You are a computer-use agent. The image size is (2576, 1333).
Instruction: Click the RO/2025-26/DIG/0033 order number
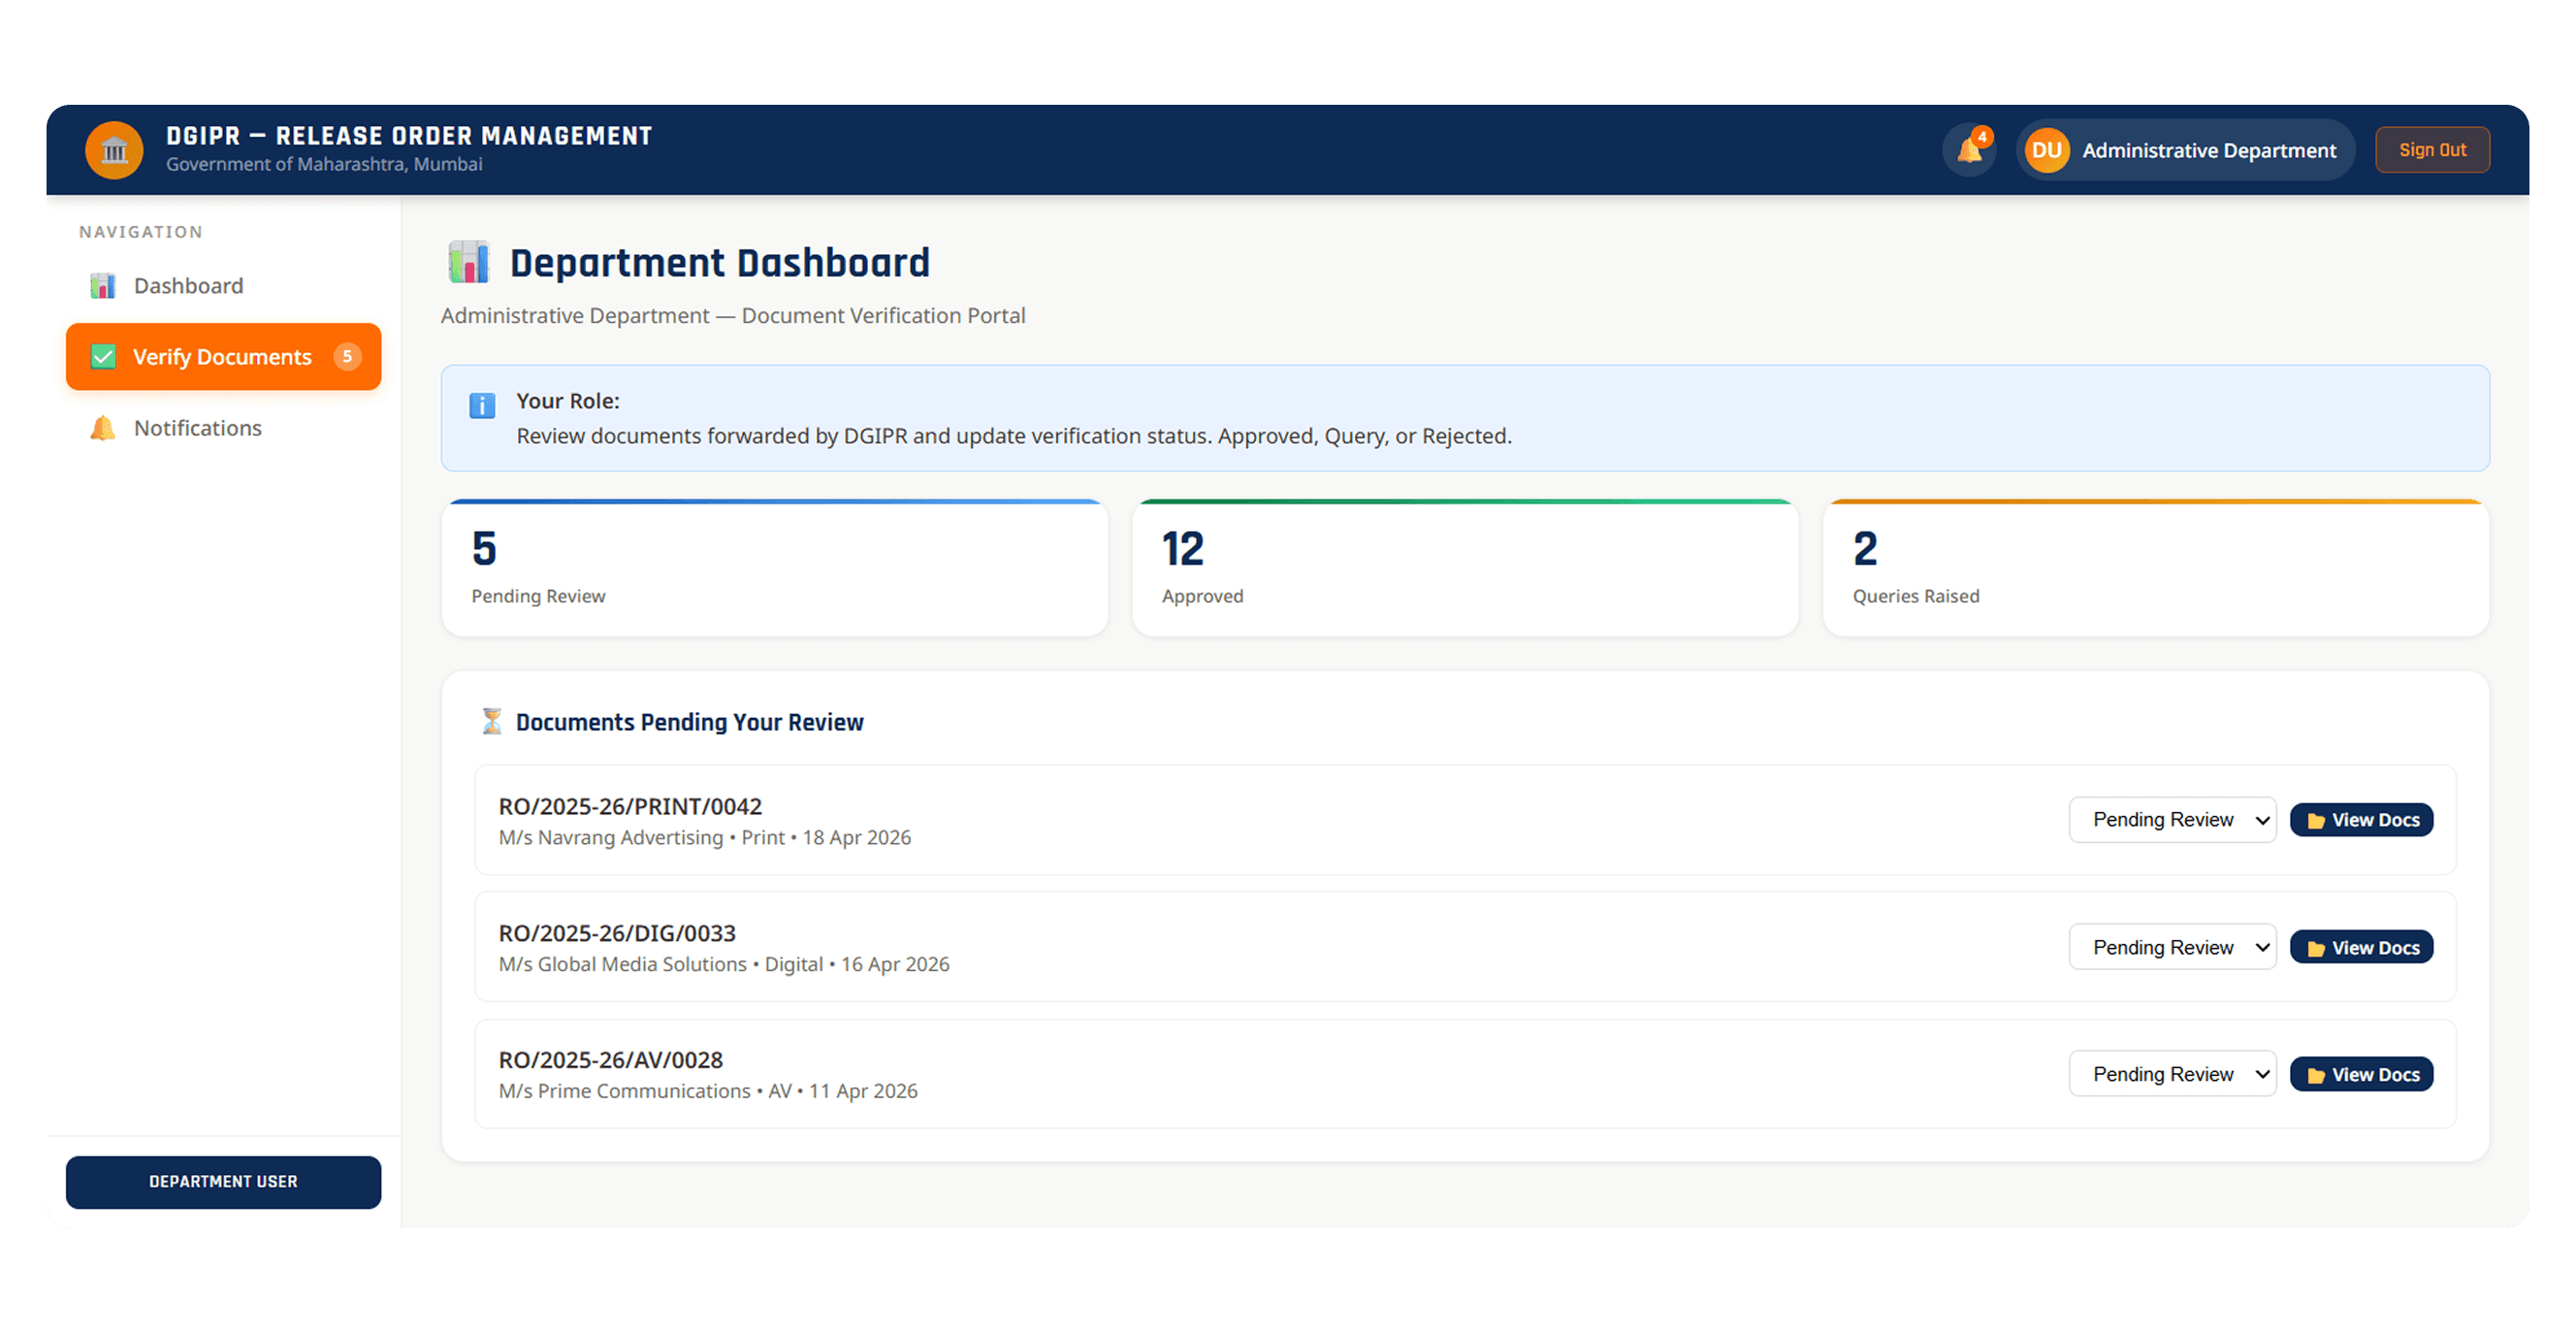pyautogui.click(x=617, y=933)
